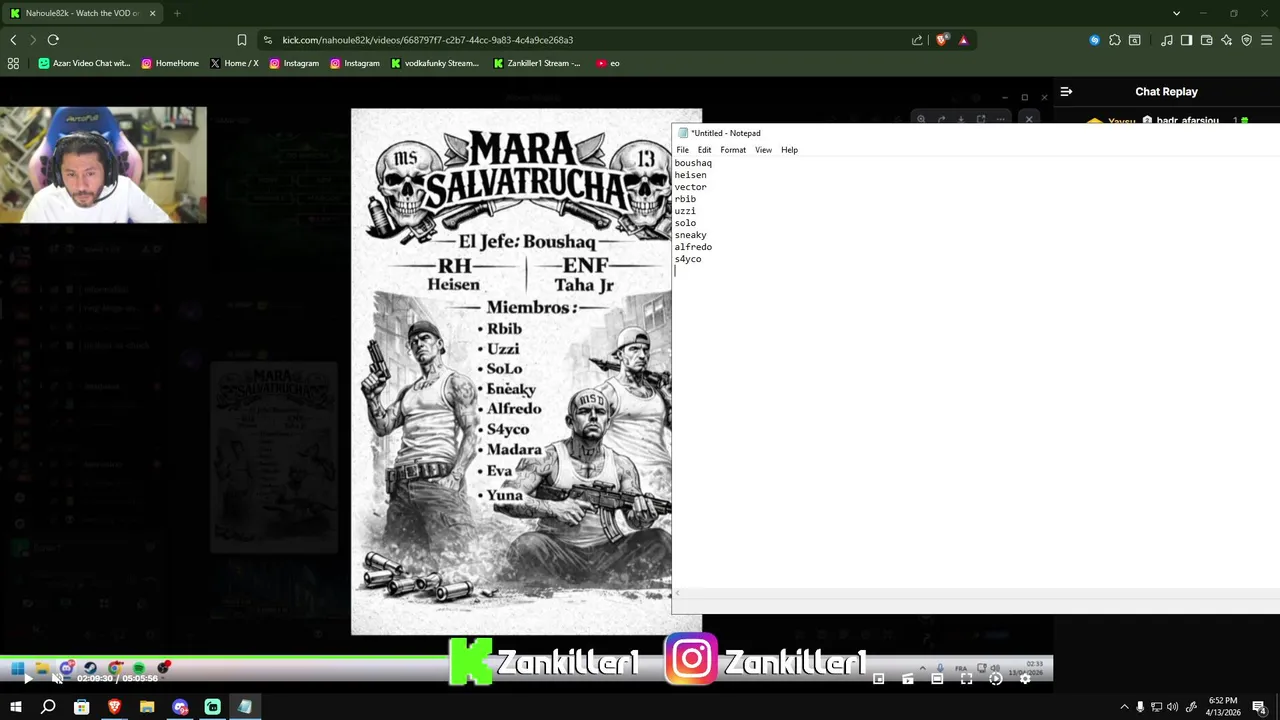Close the Nahoule82k VOD tab

(153, 13)
